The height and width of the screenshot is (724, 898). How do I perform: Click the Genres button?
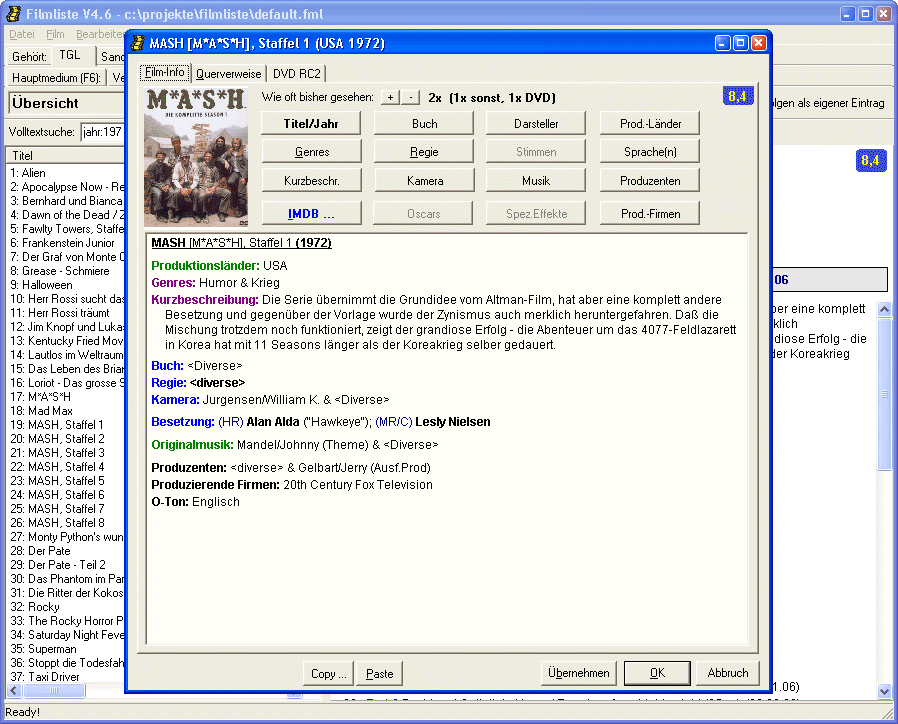pyautogui.click(x=312, y=152)
